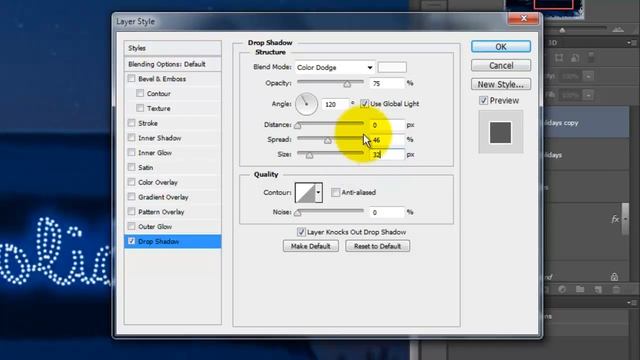Click the shape layer filter icon
The image size is (640, 360).
[x=559, y=58]
